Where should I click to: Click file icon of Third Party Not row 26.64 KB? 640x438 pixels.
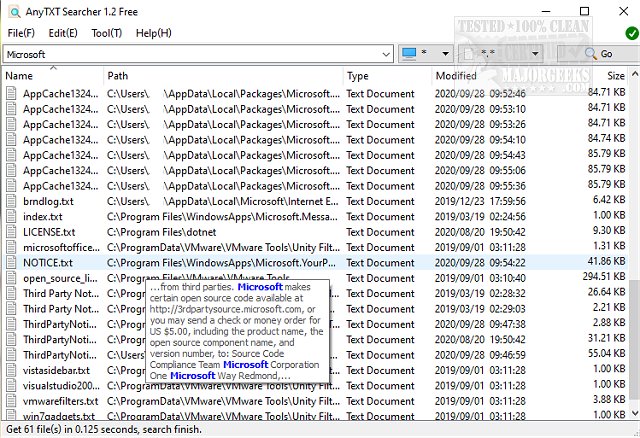click(11, 293)
